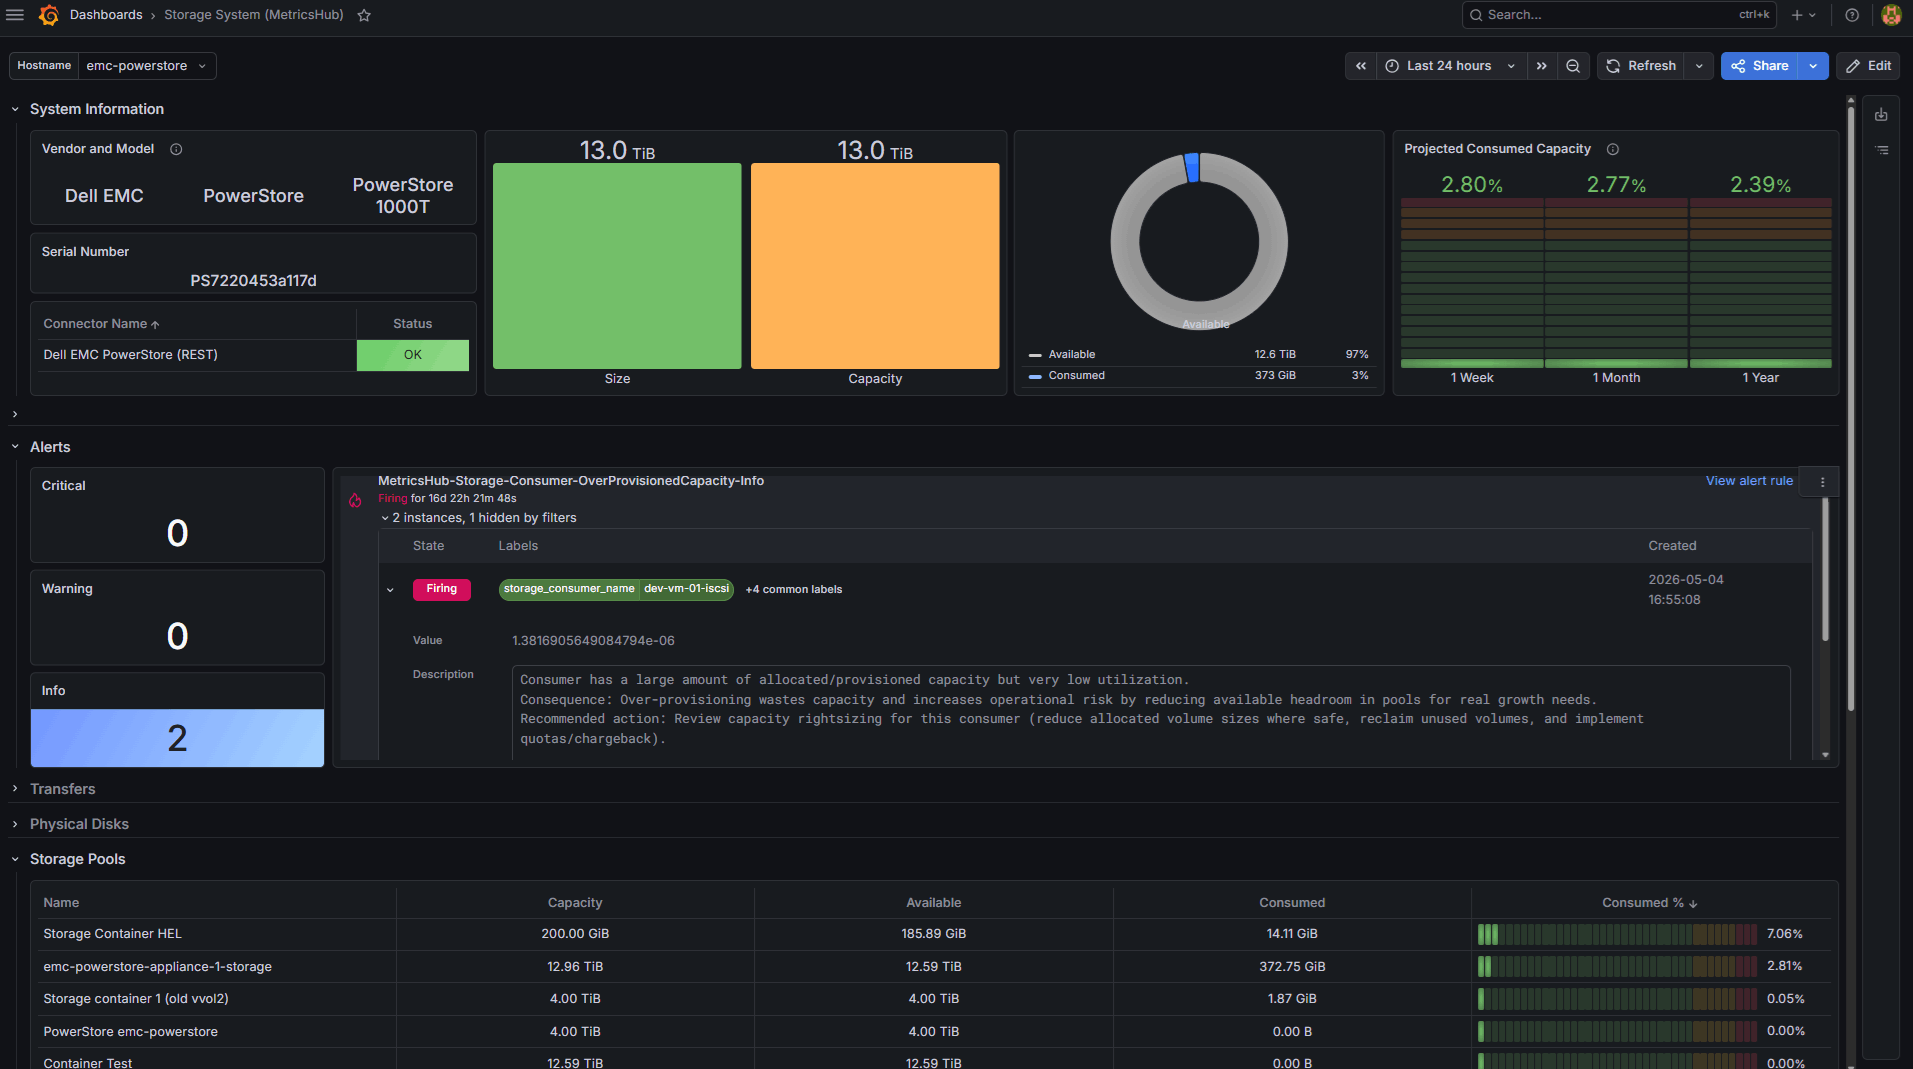This screenshot has height=1069, width=1913.
Task: Click the +4 common labels text
Action: [794, 590]
